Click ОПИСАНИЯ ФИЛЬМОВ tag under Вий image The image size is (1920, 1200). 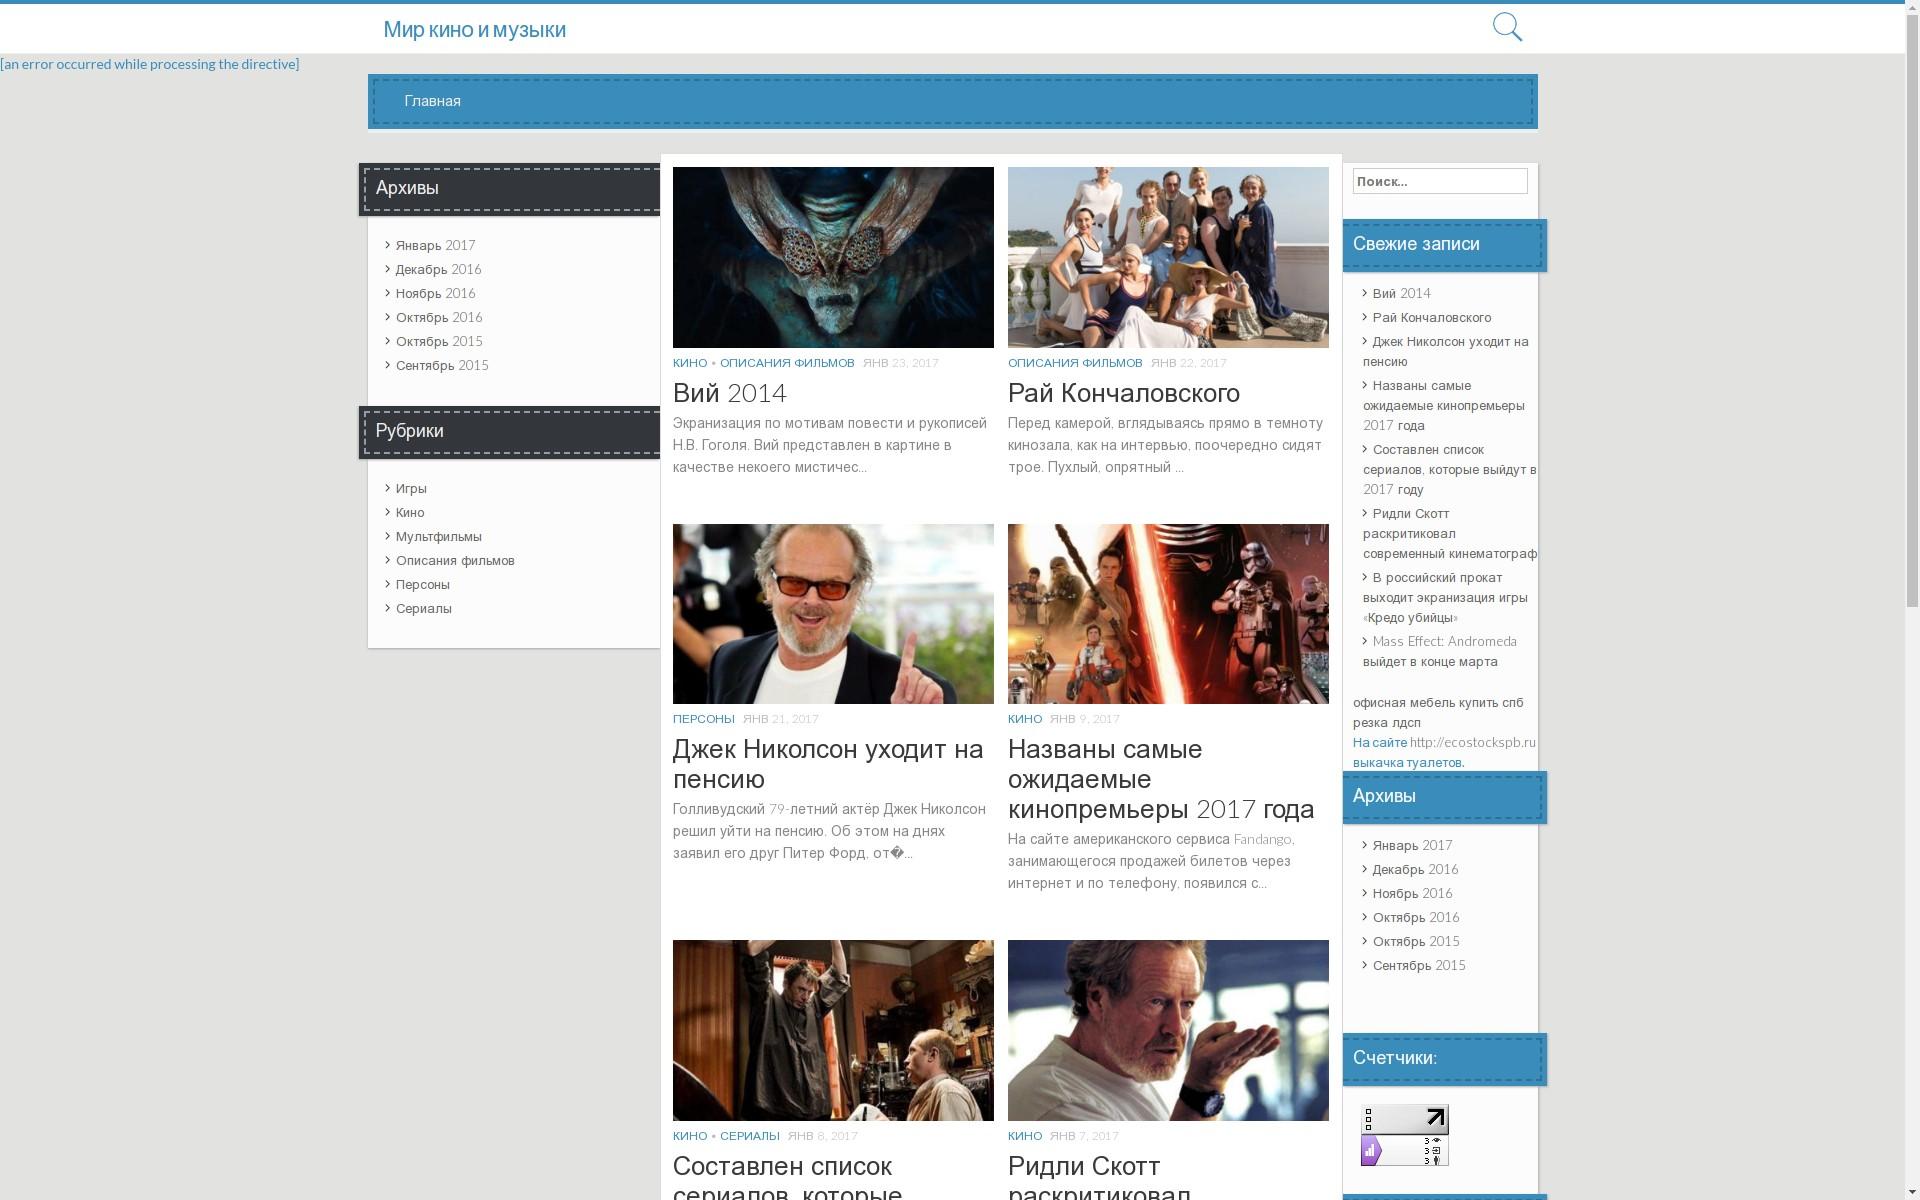(x=787, y=363)
